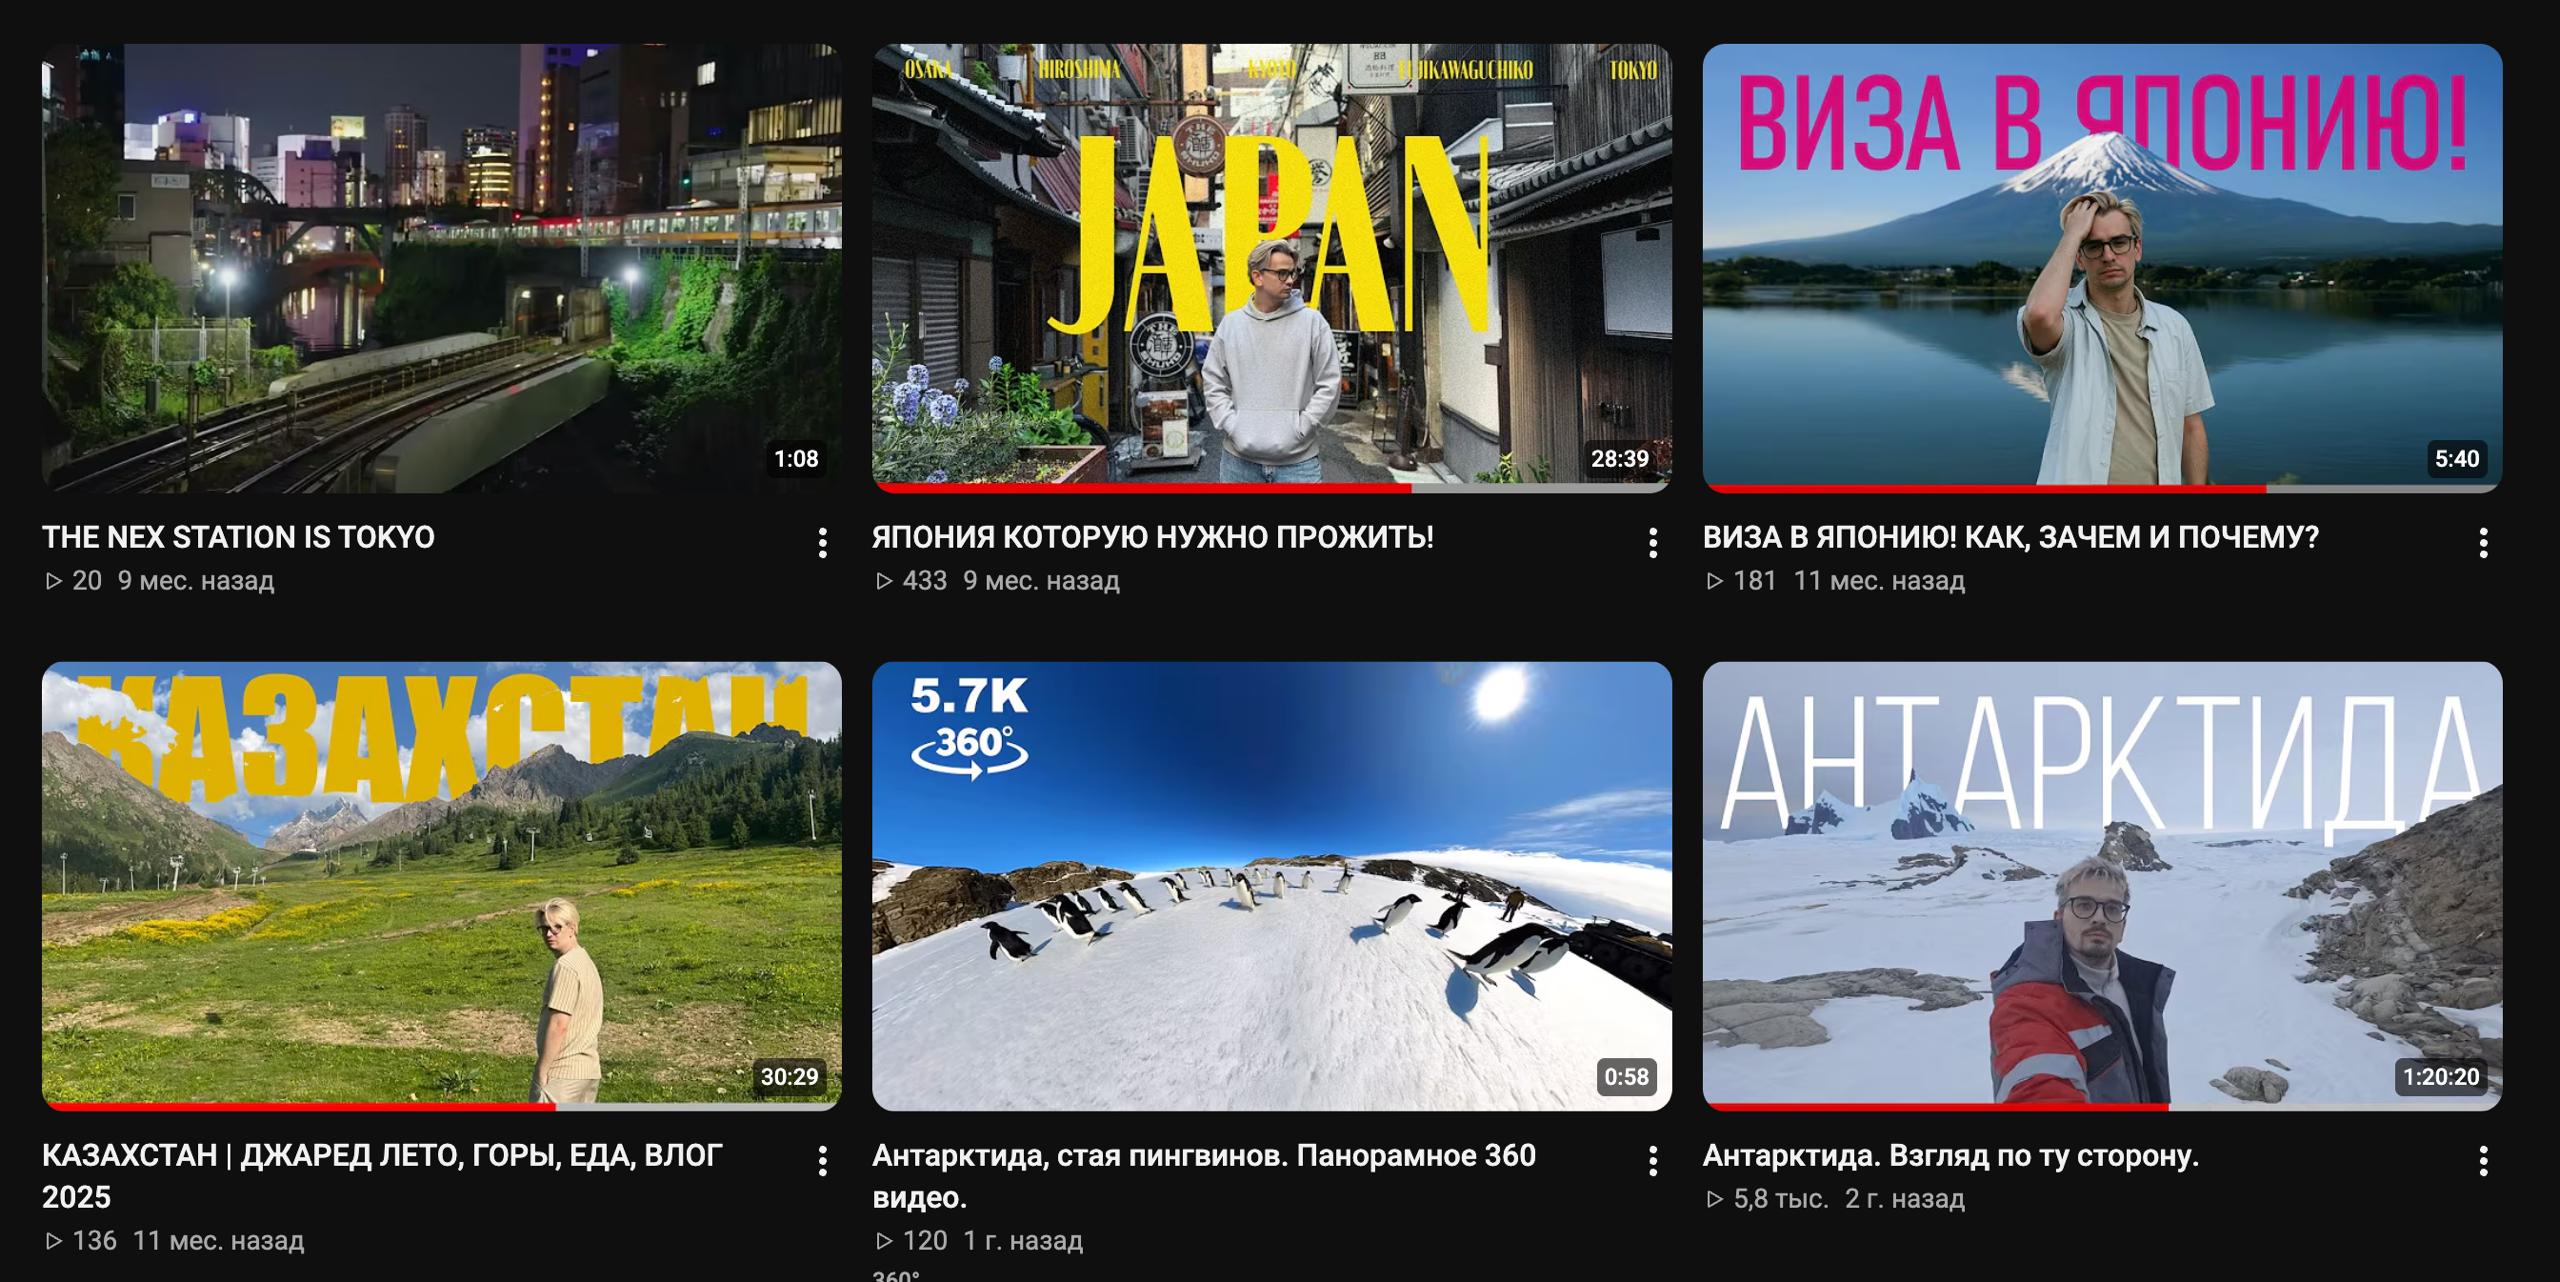
Task: Click '2 г. назад' upload date
Action: coord(1905,1199)
